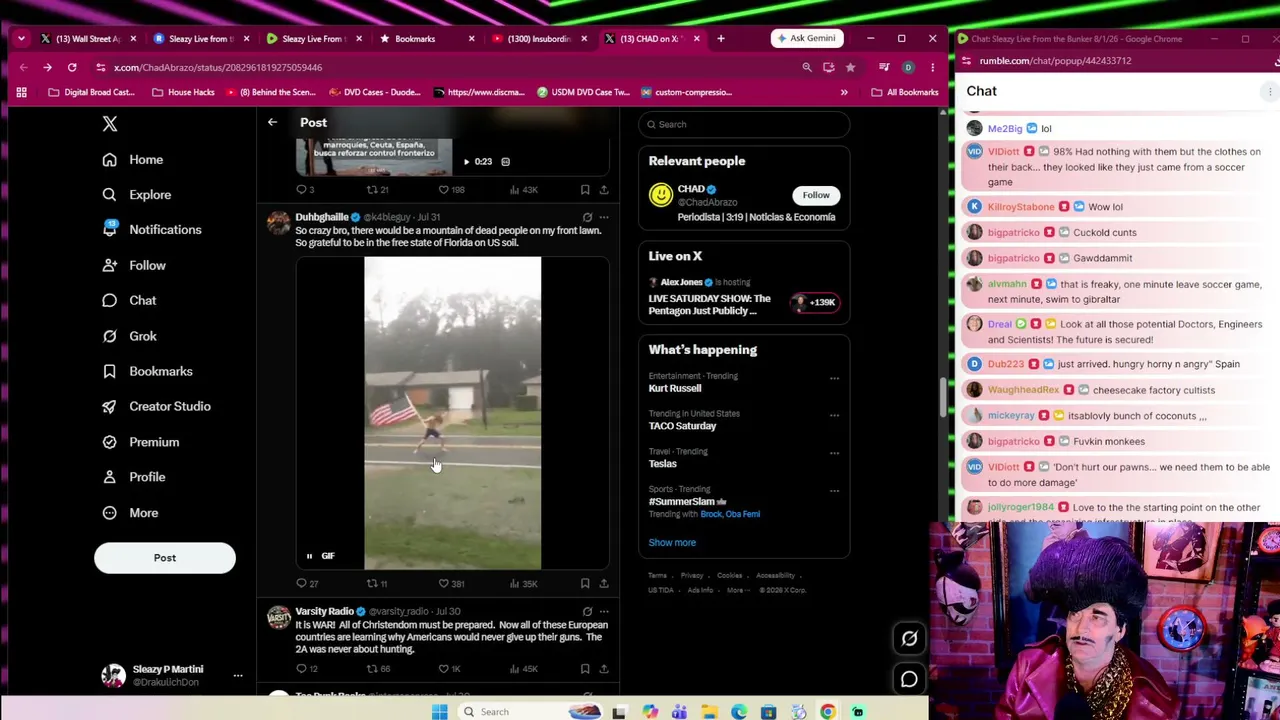This screenshot has width=1280, height=720.
Task: Reload the X page in Chrome
Action: click(x=72, y=67)
